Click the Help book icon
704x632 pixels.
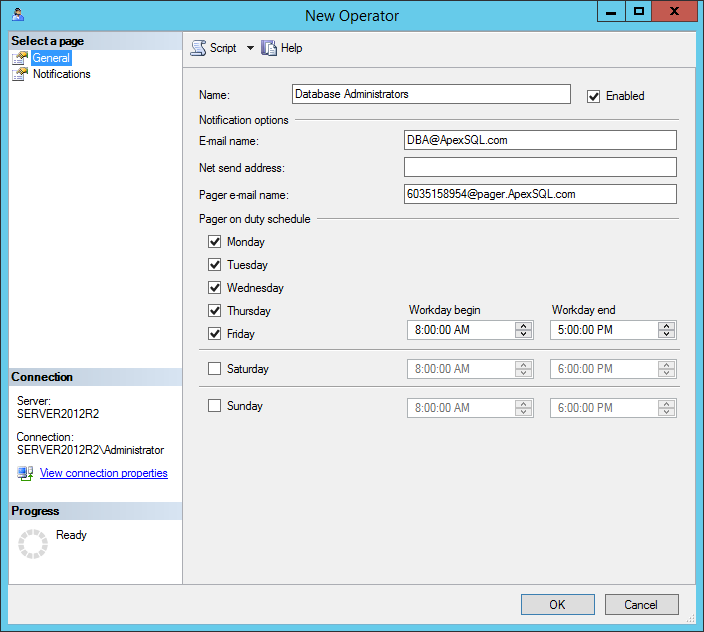pos(269,48)
